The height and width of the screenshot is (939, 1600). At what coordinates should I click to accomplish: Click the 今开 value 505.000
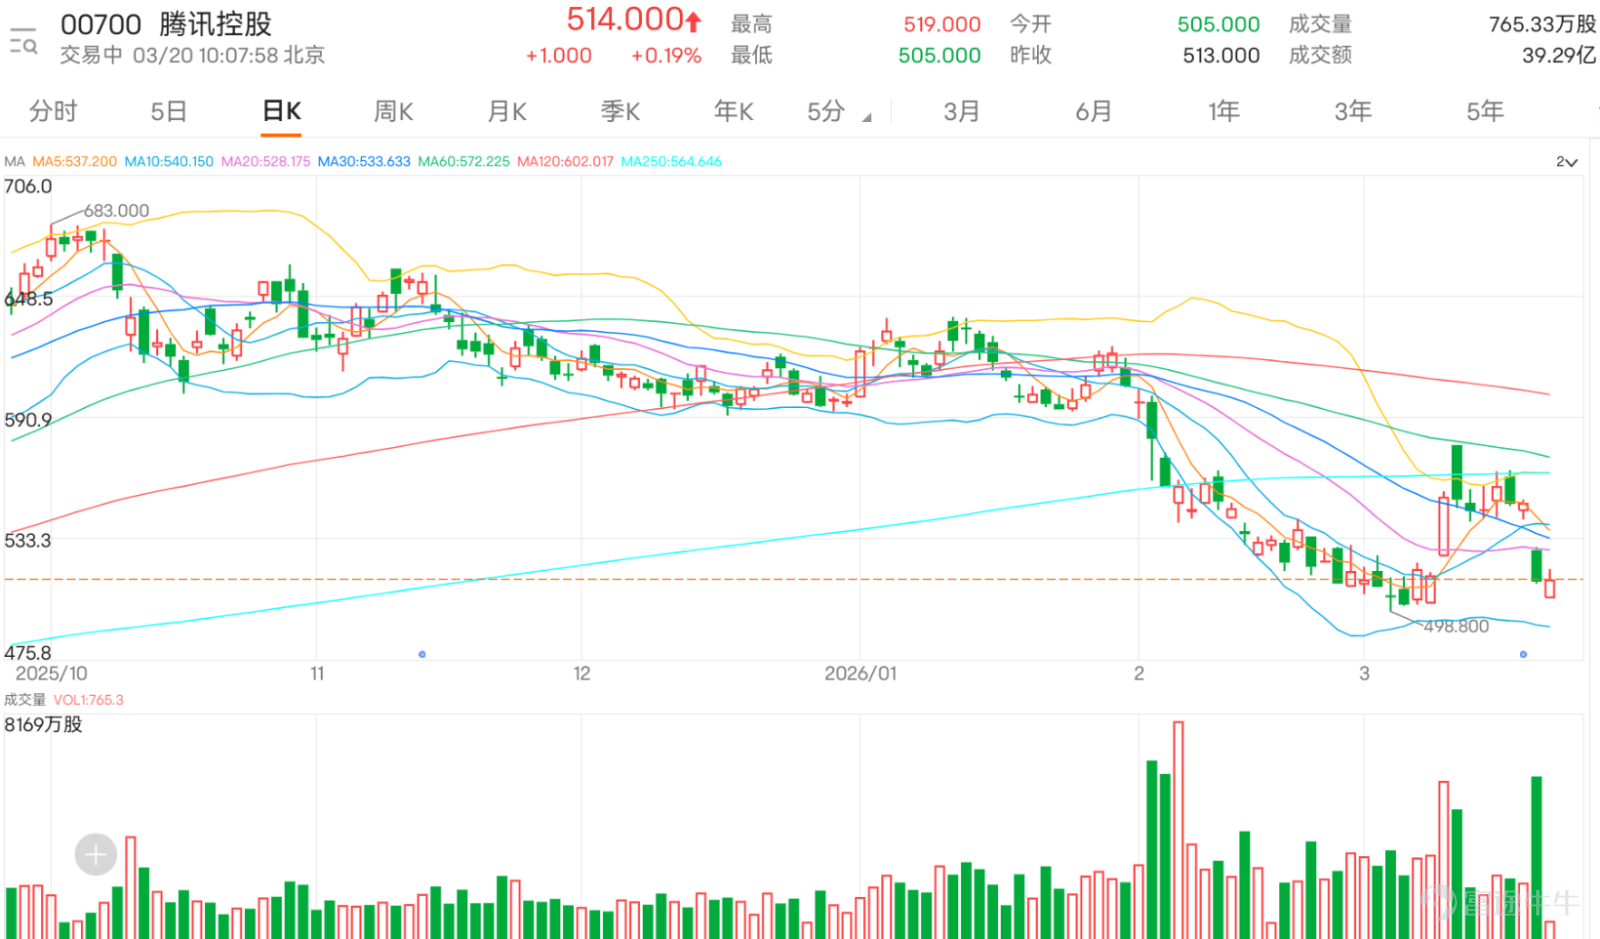click(x=1218, y=24)
